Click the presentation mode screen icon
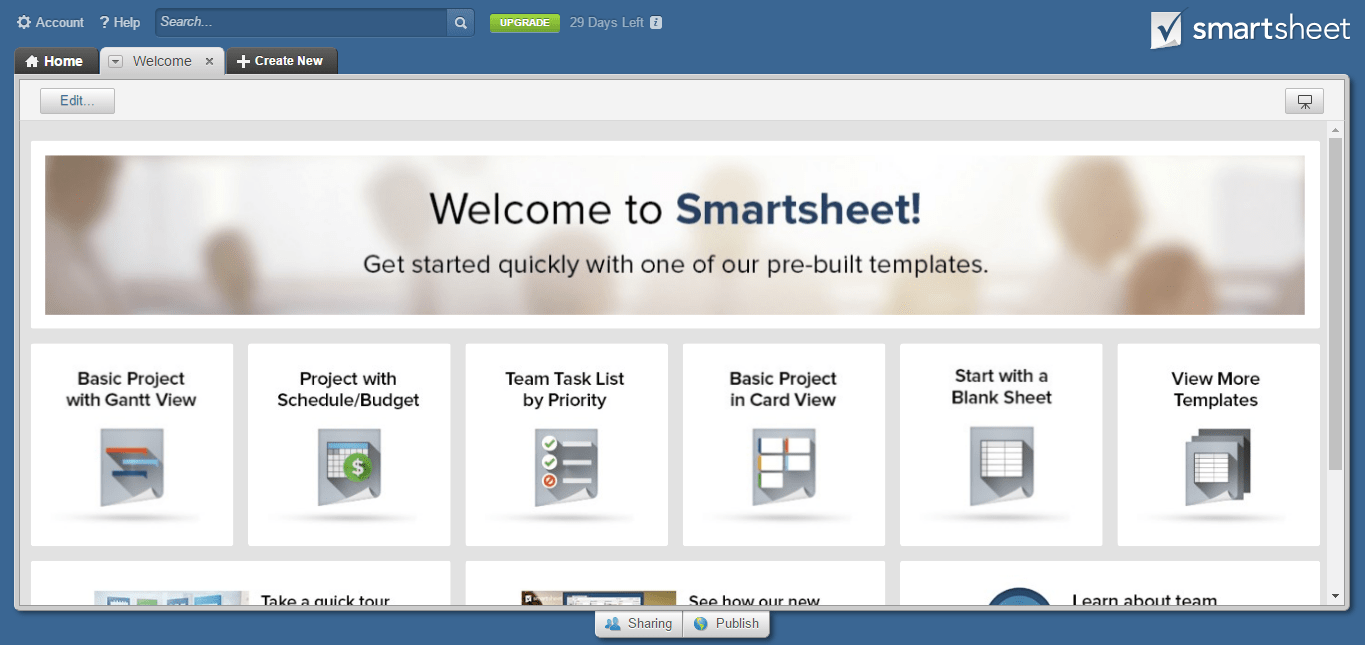 coord(1304,101)
